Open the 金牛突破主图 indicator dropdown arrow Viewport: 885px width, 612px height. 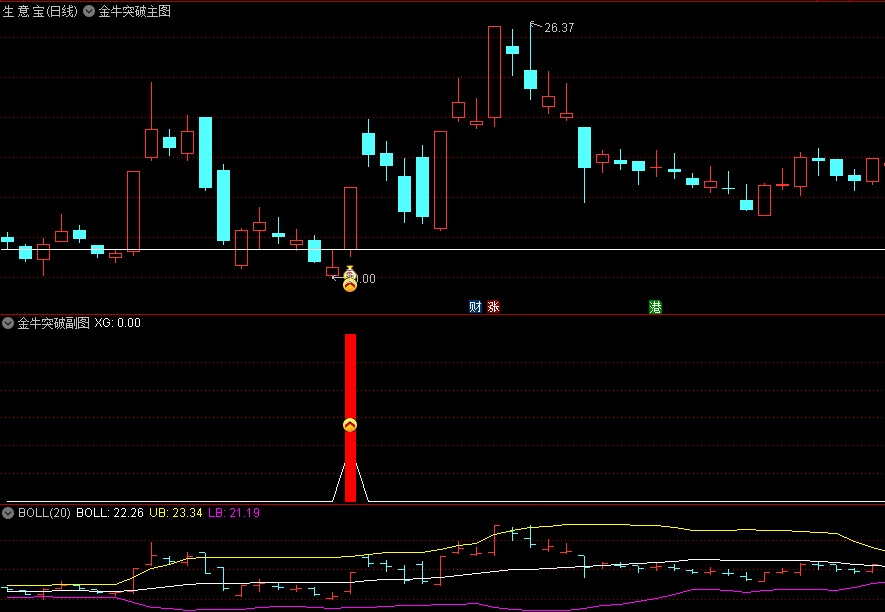point(89,11)
